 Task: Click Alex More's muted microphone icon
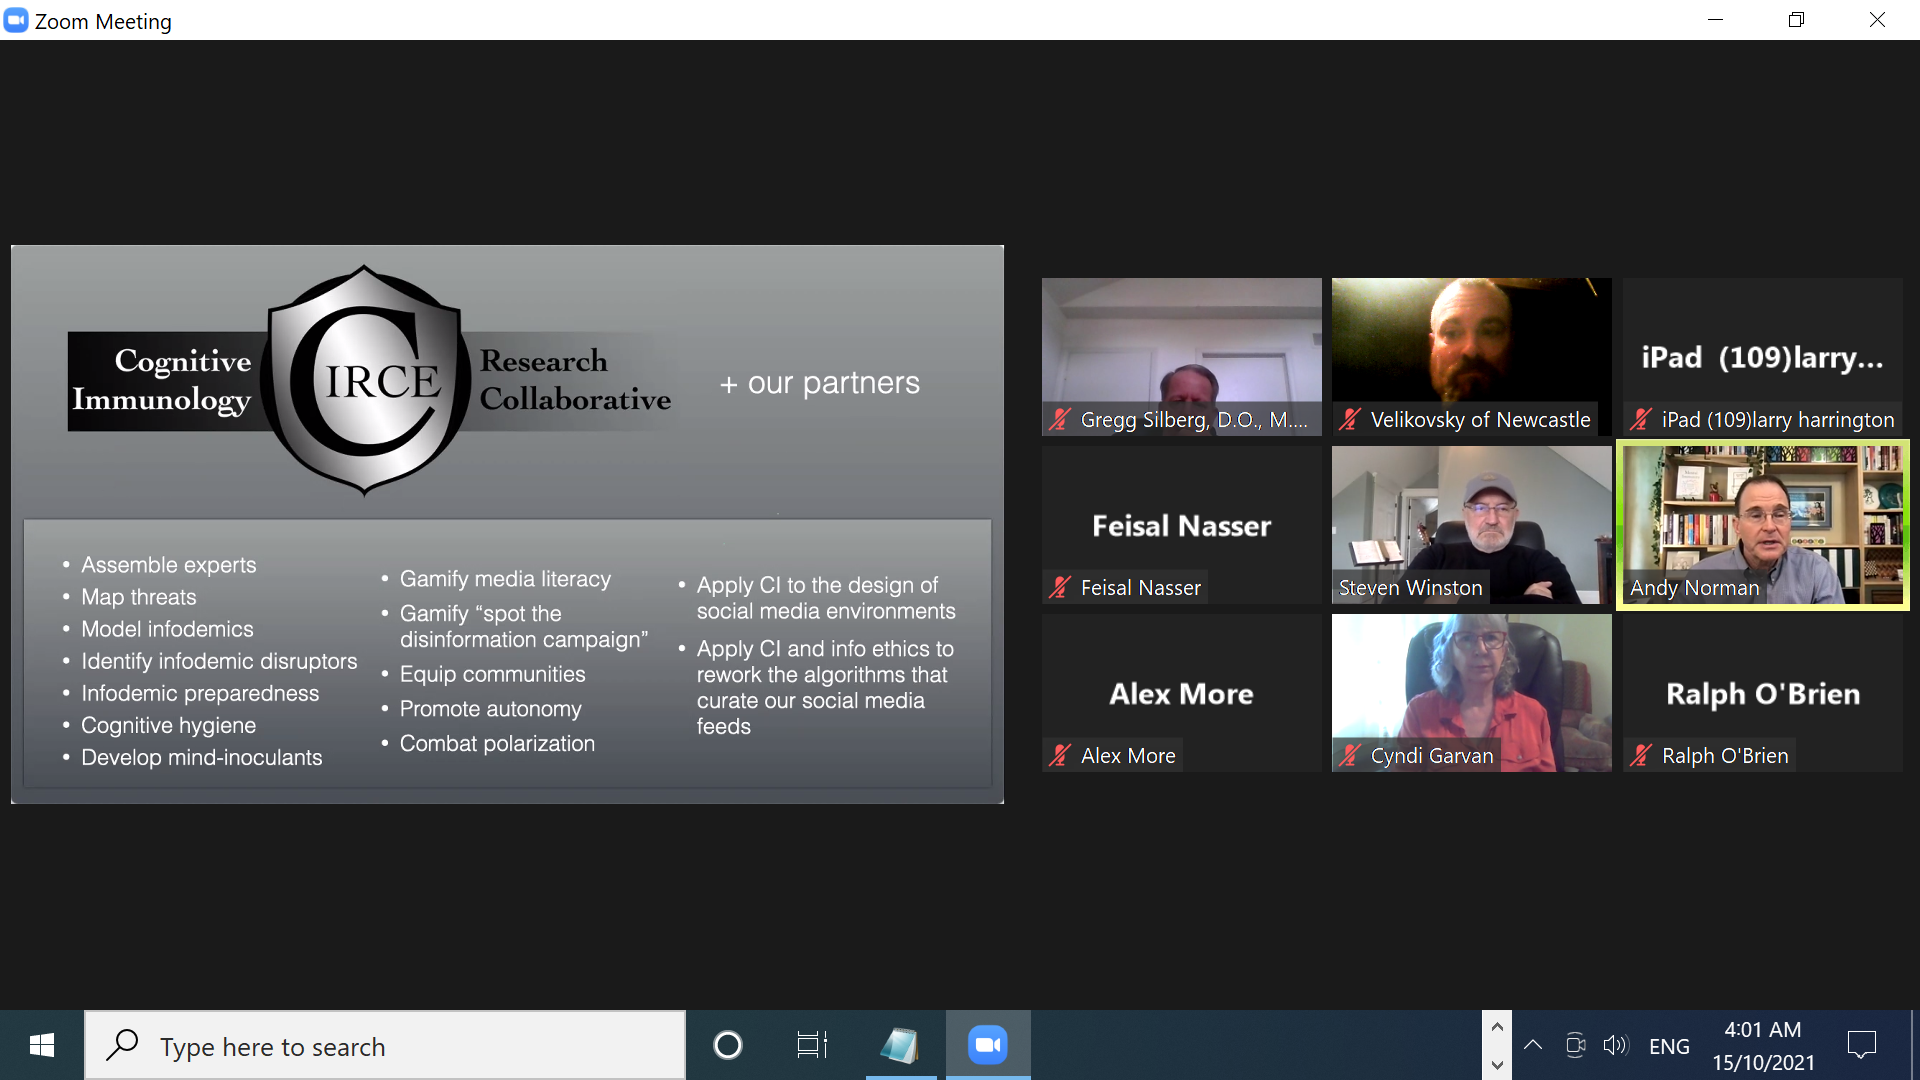point(1059,756)
